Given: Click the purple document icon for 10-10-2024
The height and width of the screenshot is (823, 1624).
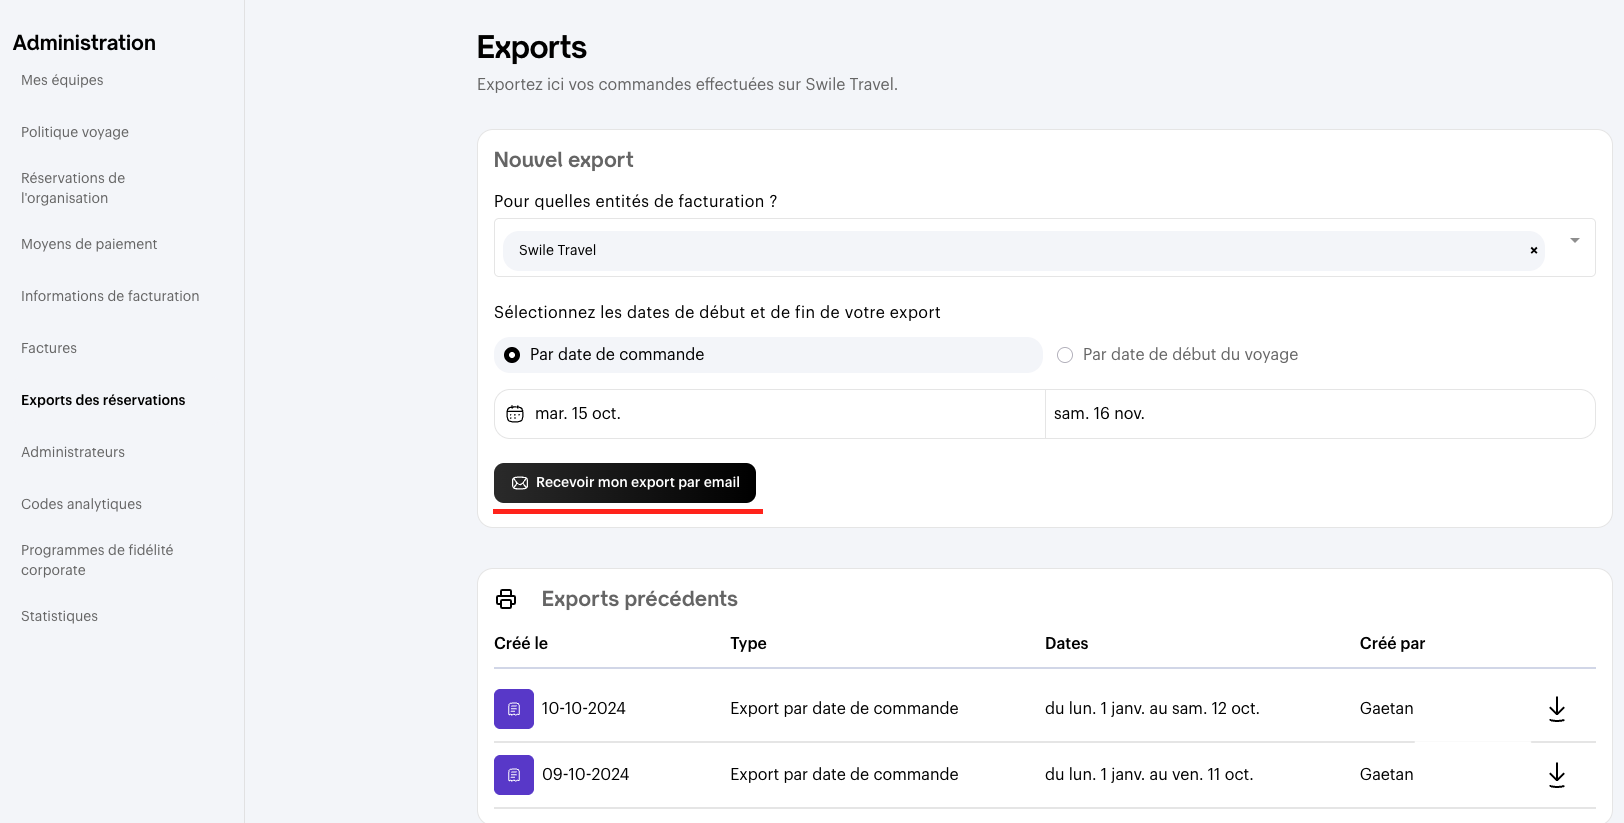Looking at the screenshot, I should 513,709.
